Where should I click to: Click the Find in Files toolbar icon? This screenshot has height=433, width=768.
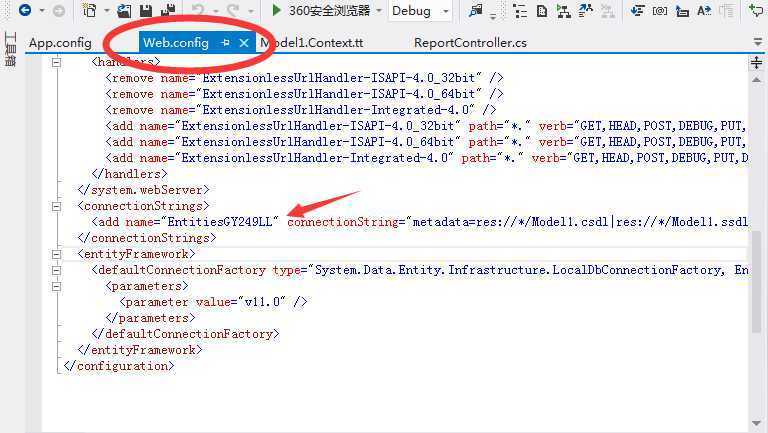476,10
